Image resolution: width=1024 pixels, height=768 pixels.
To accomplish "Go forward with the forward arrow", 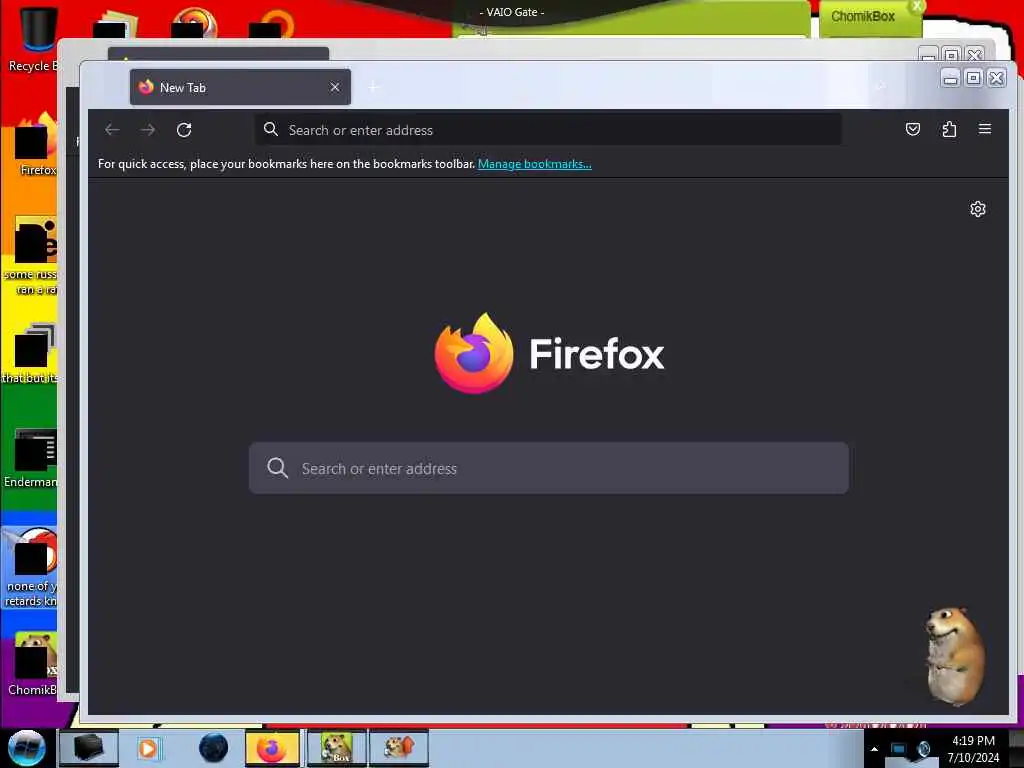I will click(x=148, y=130).
